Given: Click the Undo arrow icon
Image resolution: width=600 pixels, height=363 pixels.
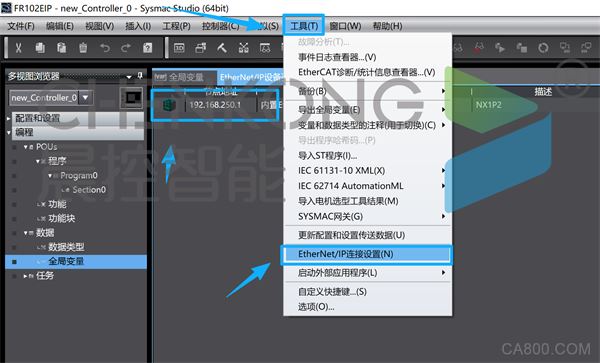Looking at the screenshot, I should 104,48.
